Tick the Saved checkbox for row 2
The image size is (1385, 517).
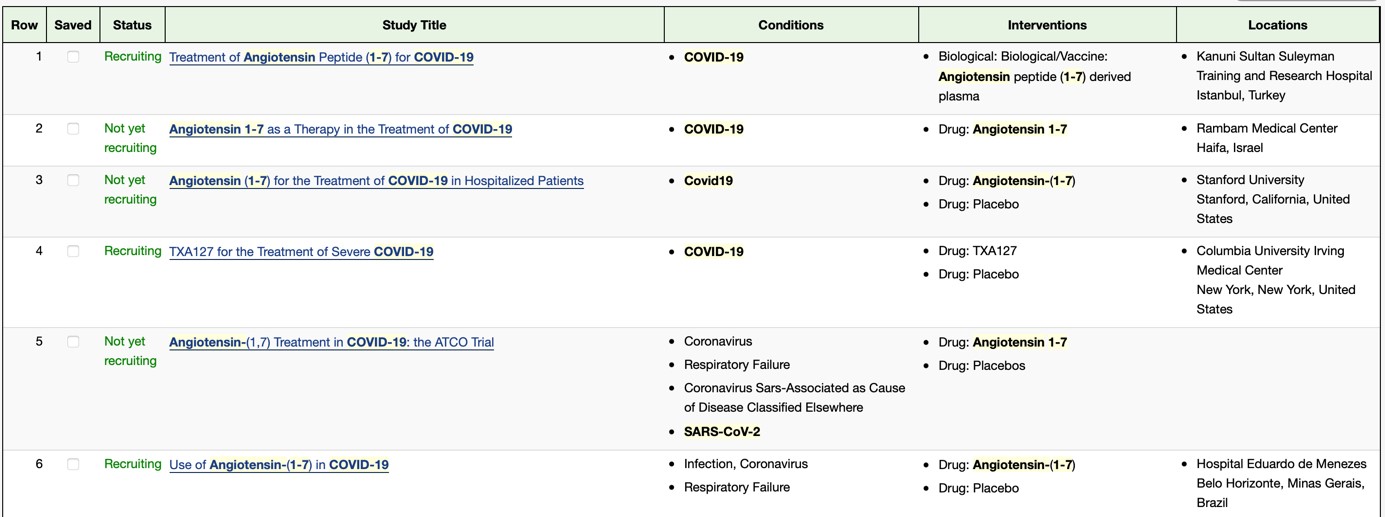pyautogui.click(x=73, y=129)
